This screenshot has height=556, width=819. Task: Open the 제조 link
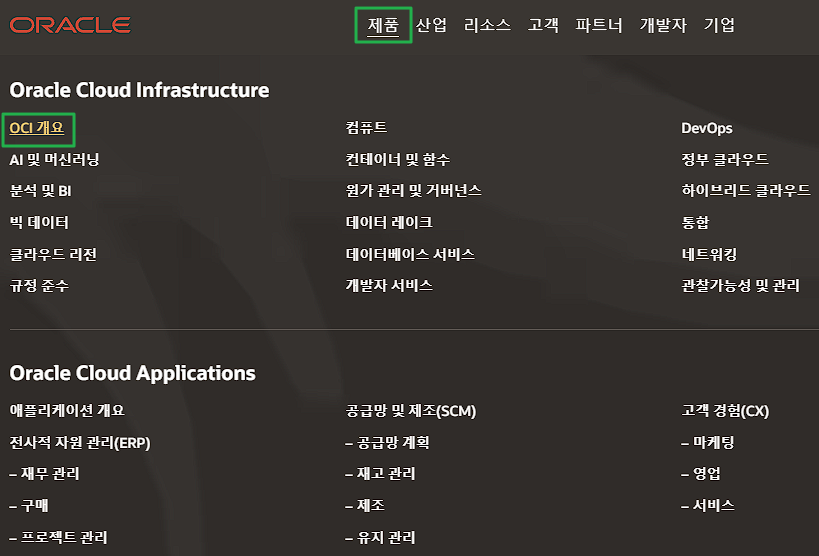pos(365,505)
